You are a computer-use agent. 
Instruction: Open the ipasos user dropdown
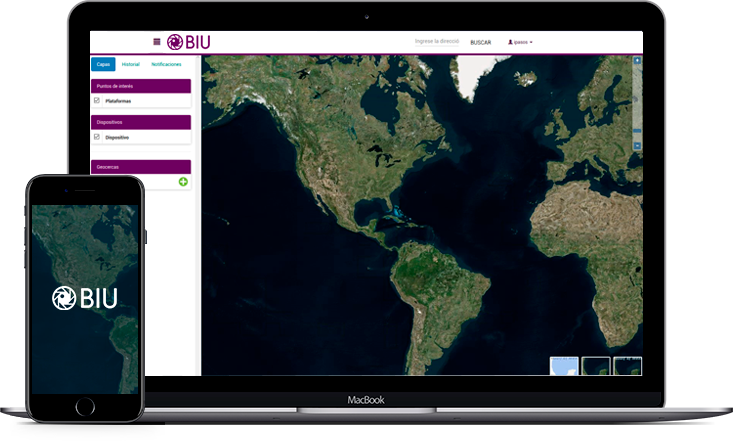[523, 42]
